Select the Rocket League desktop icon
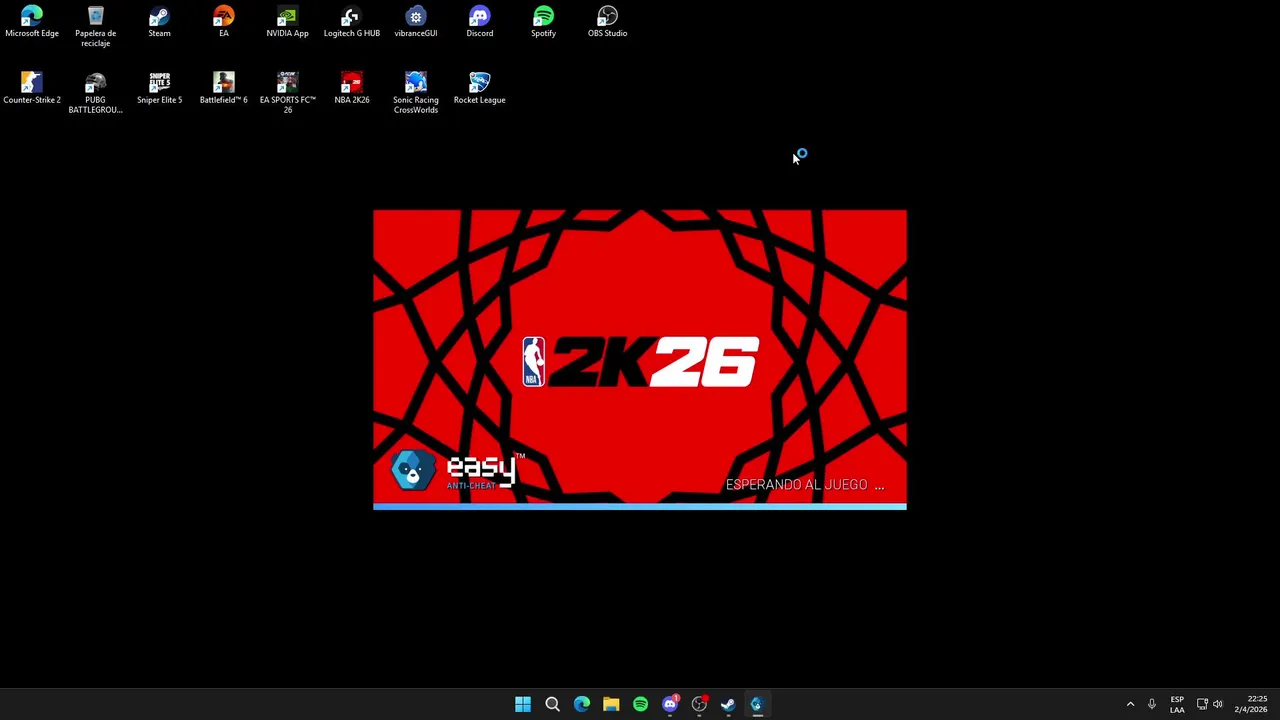Viewport: 1280px width, 720px height. point(479,88)
